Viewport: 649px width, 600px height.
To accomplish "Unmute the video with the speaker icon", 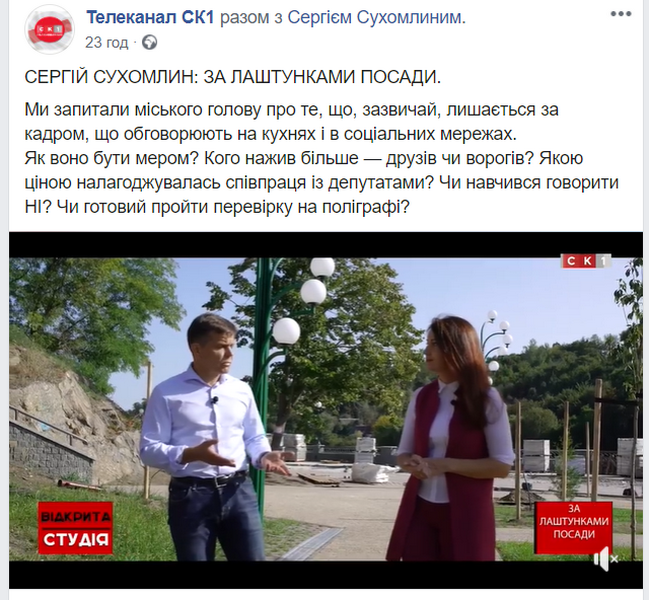I will pos(606,559).
